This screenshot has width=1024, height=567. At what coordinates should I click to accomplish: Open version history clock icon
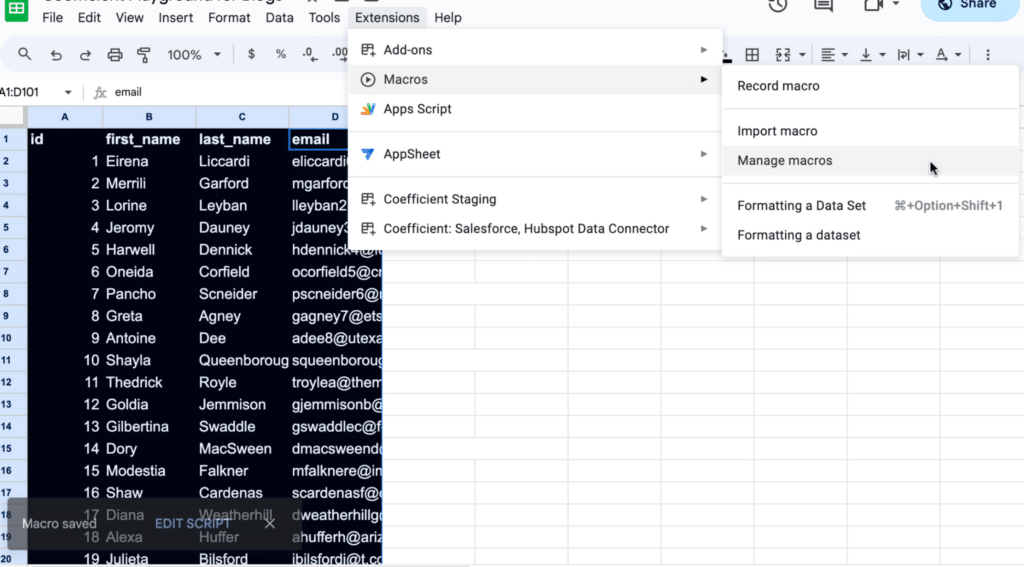[777, 6]
